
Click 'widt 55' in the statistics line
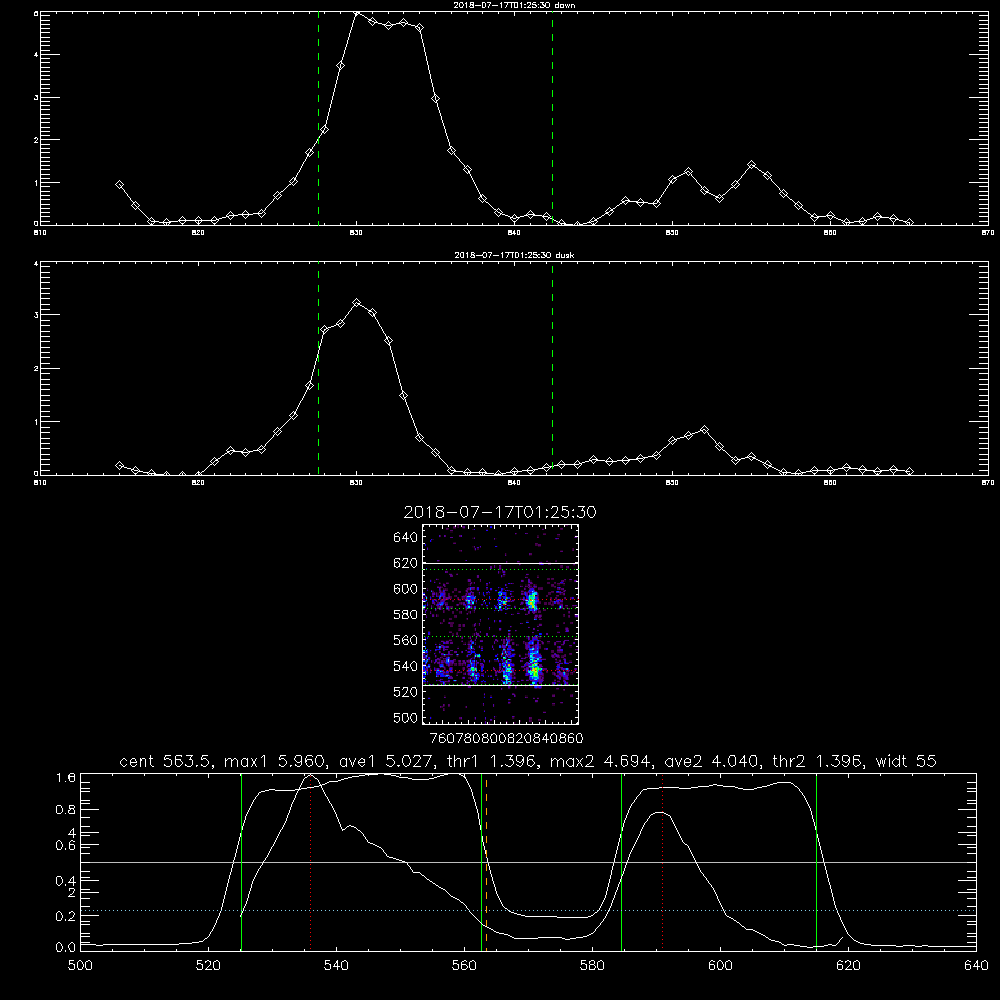tap(906, 761)
